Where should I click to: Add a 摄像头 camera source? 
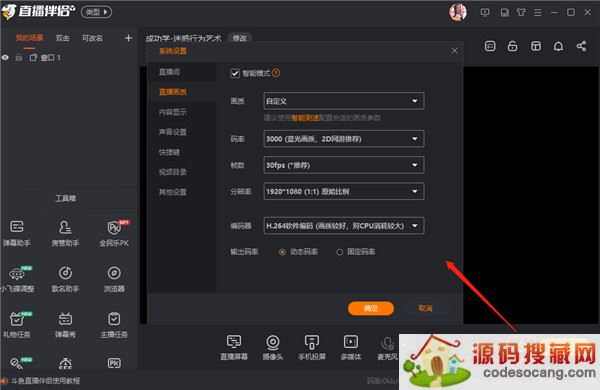273,348
